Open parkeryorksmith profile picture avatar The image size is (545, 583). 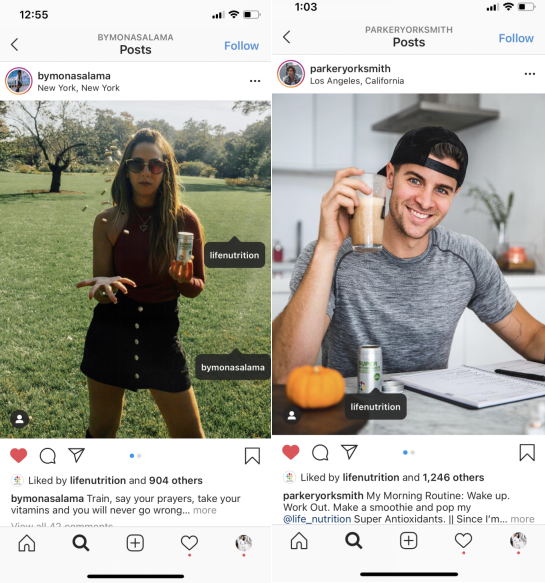[x=291, y=74]
